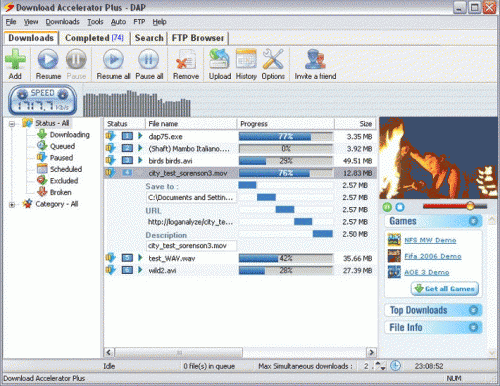Open the AOE 3 Demo link
500x386 pixels.
point(427,272)
